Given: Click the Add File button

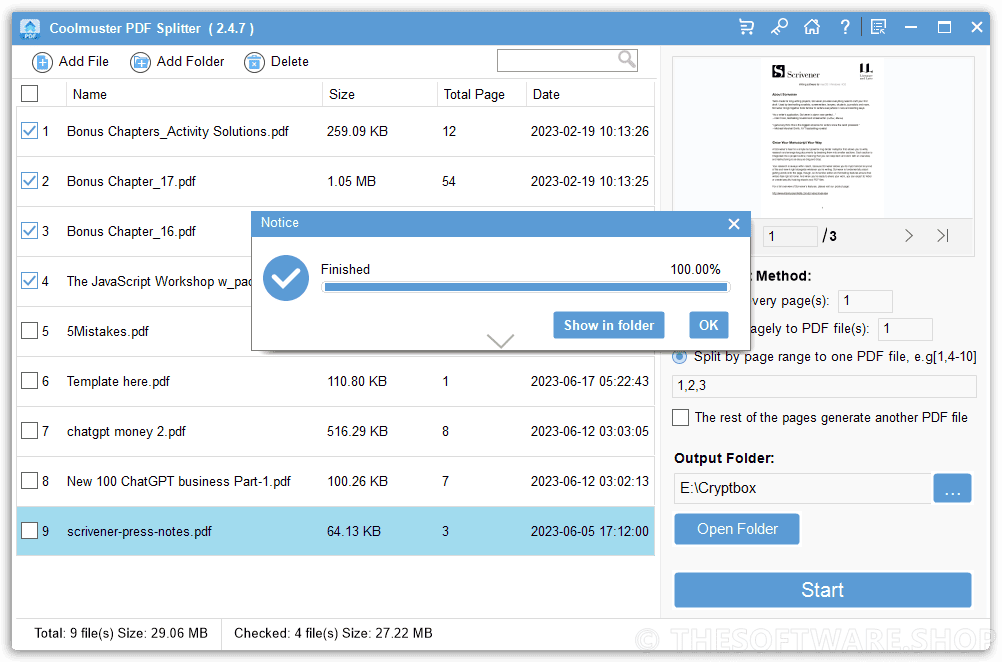Looking at the screenshot, I should pos(70,62).
